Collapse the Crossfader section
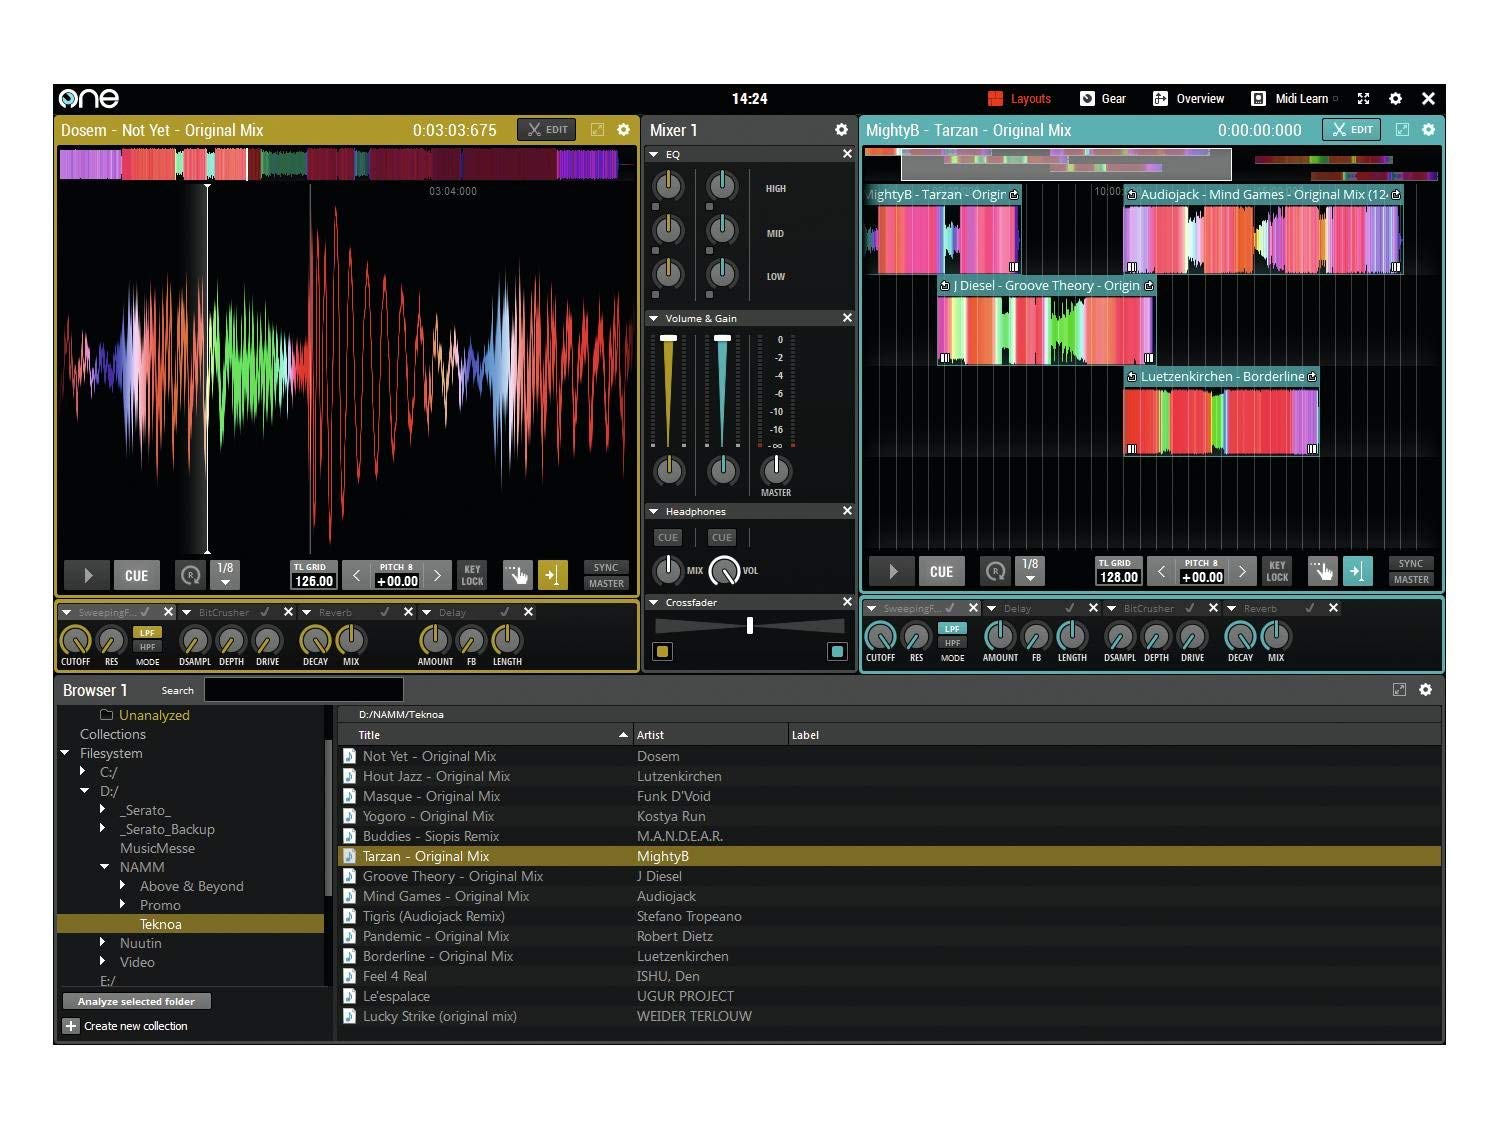 click(654, 602)
